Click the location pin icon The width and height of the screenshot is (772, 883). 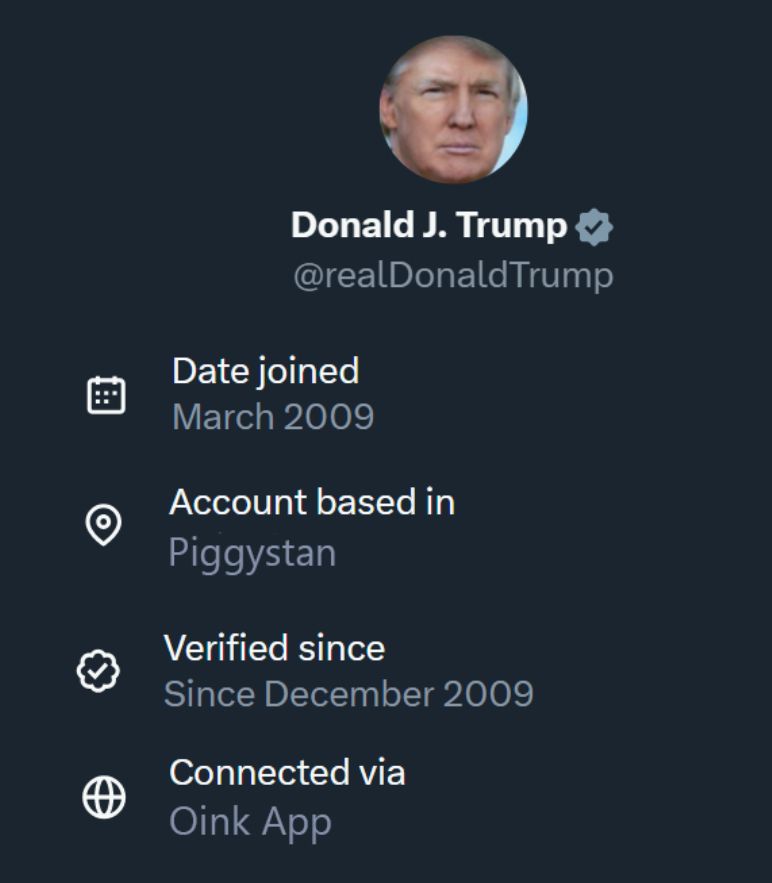(104, 526)
